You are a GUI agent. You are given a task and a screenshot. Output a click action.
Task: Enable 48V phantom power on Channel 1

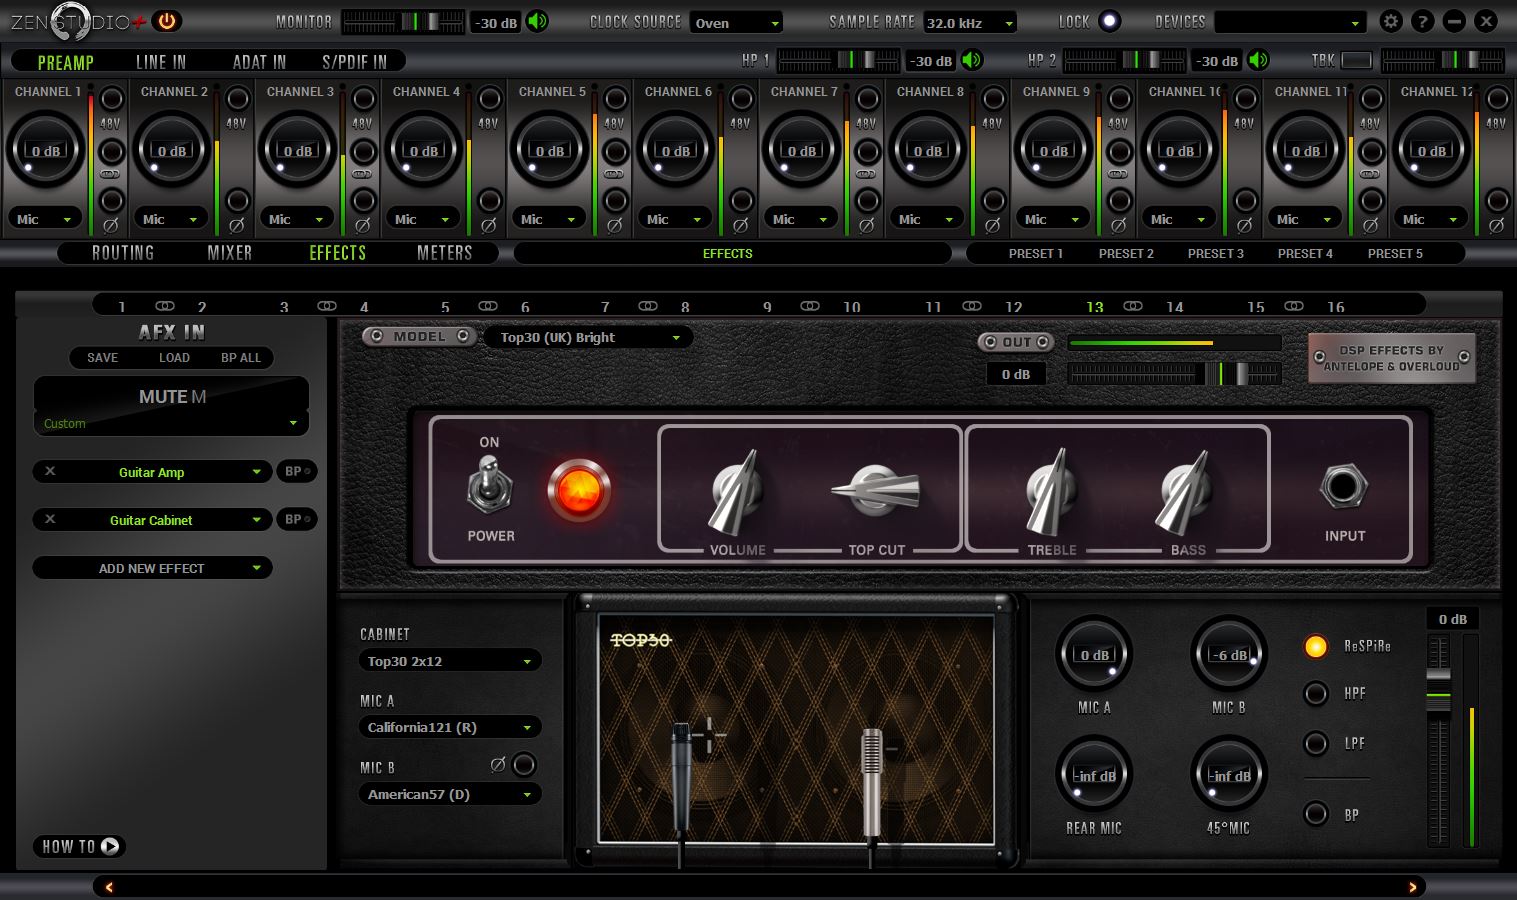[x=112, y=99]
